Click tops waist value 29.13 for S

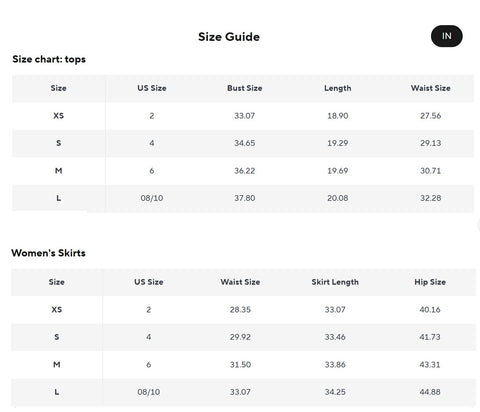[x=430, y=143]
